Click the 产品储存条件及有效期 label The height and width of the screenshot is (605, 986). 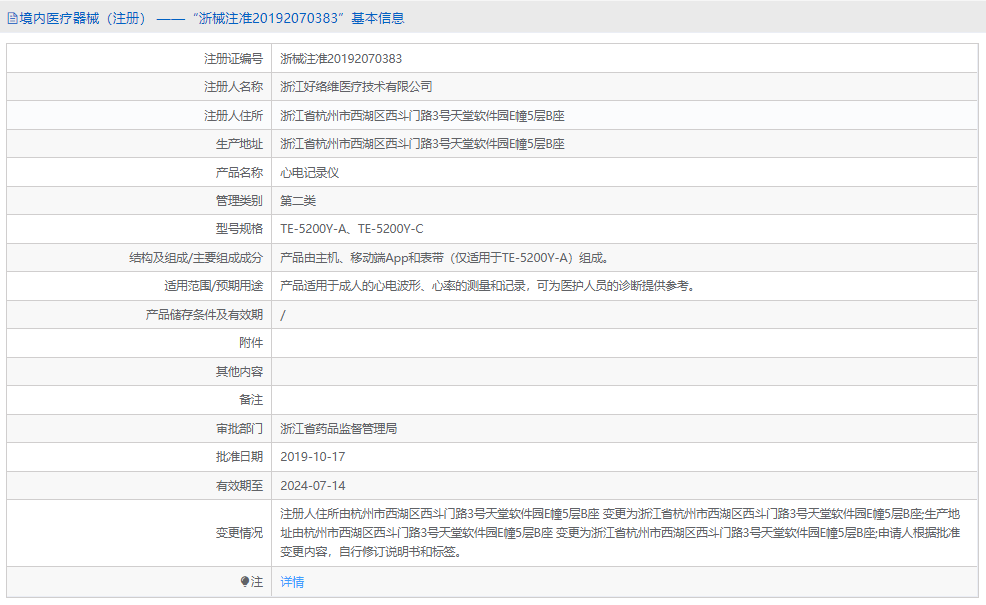click(x=204, y=314)
